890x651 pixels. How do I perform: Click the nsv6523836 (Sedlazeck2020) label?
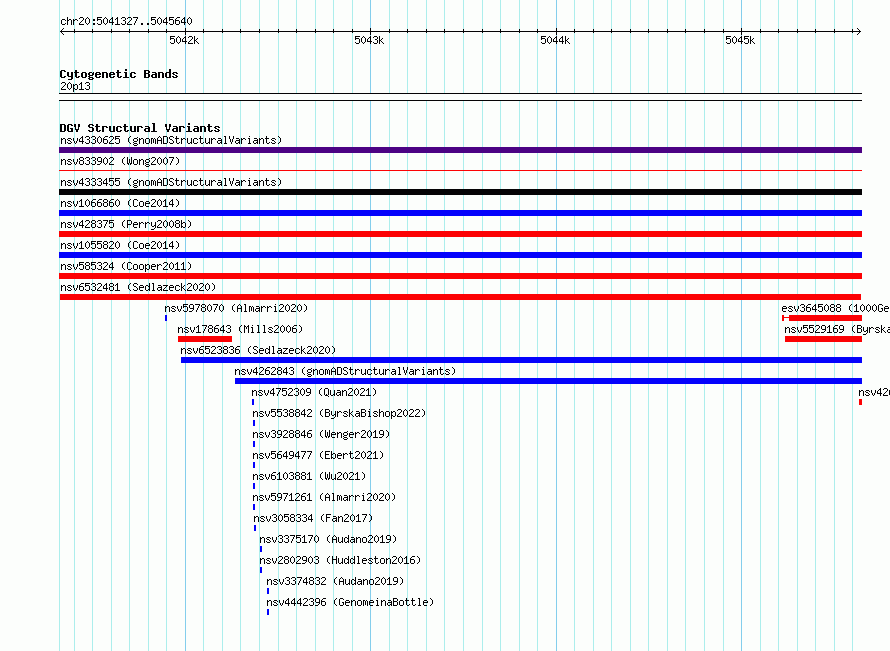258,350
